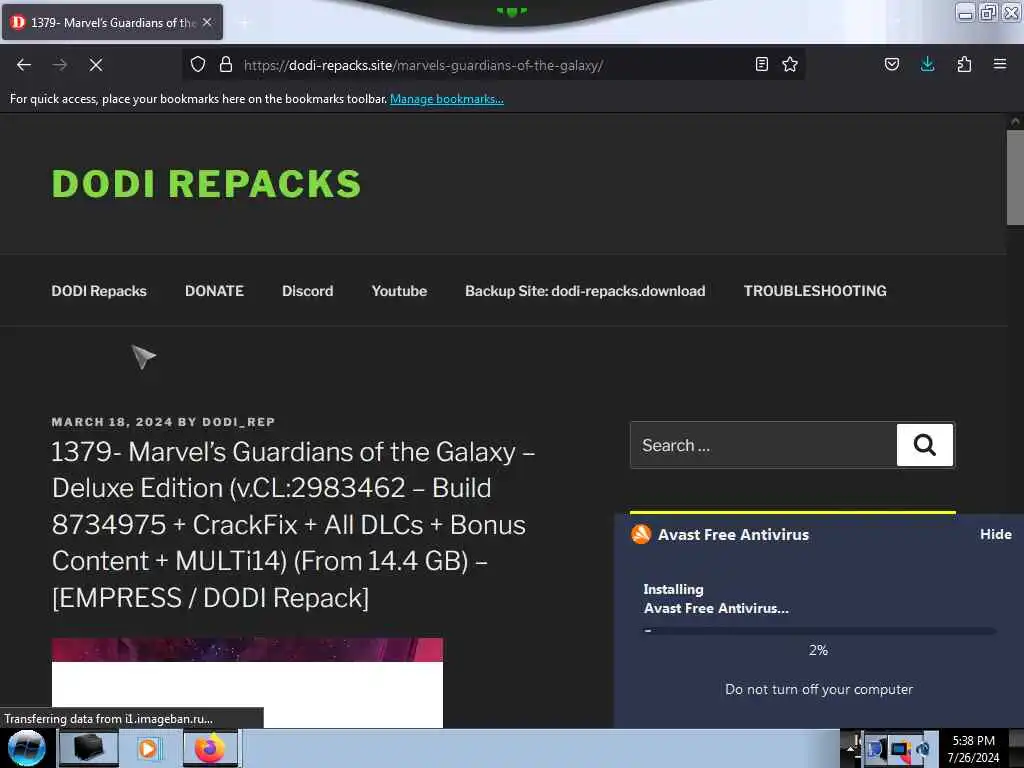Click the colorful monitor tray icon

coord(901,749)
